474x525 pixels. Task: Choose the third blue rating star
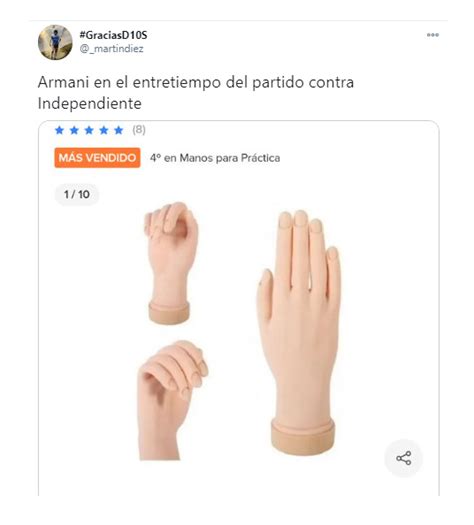click(x=89, y=130)
